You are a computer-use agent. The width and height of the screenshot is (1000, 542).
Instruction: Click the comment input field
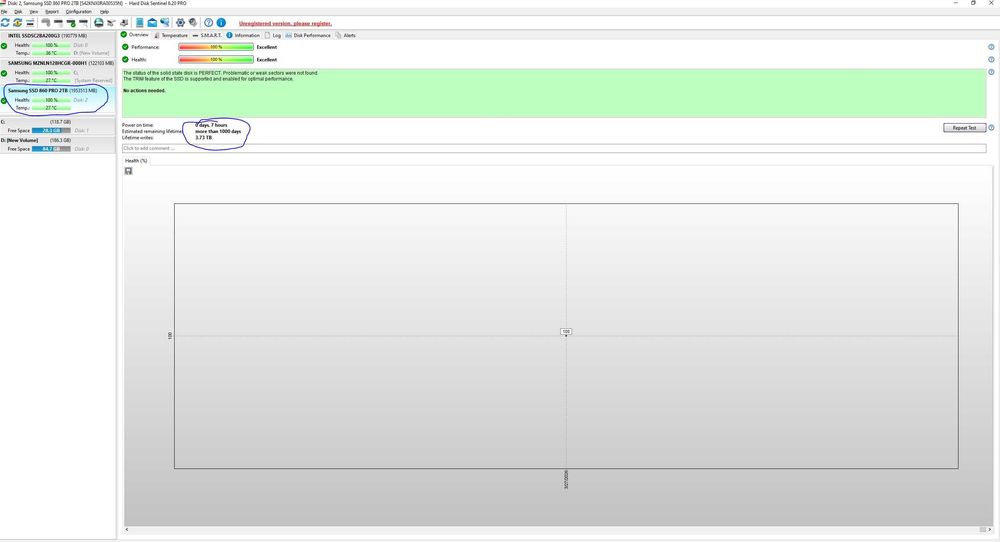click(554, 148)
